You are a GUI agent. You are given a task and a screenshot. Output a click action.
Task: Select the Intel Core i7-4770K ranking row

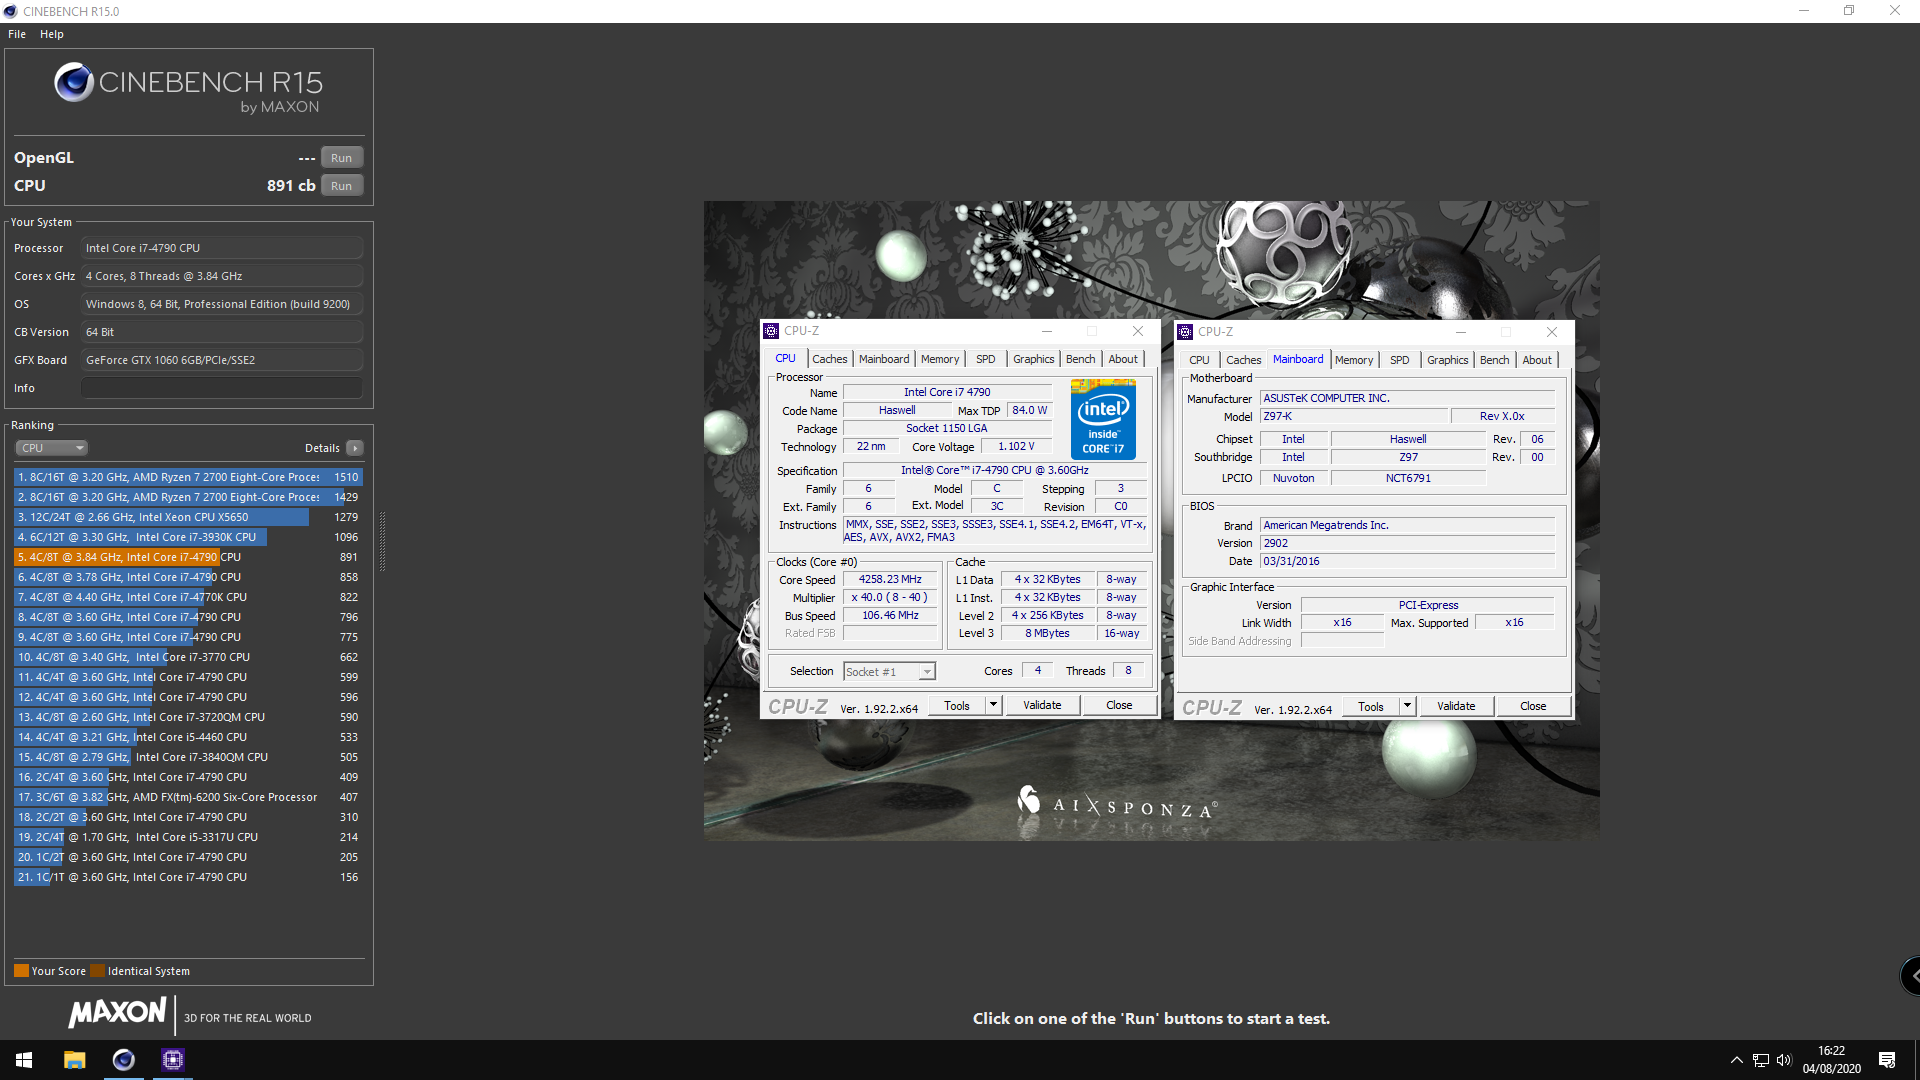pos(188,597)
